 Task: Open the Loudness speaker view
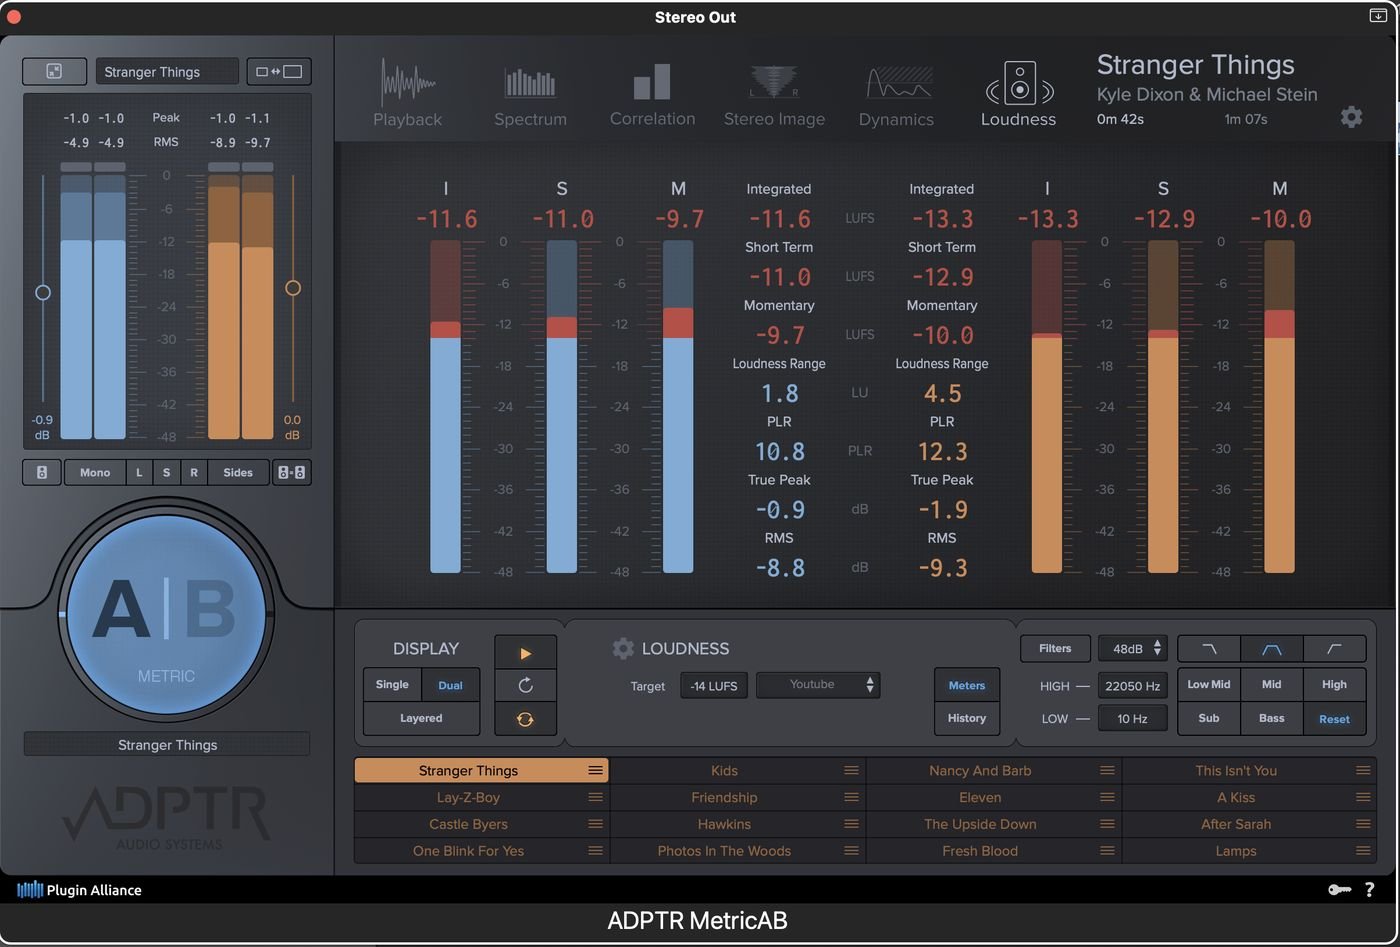[x=1018, y=94]
